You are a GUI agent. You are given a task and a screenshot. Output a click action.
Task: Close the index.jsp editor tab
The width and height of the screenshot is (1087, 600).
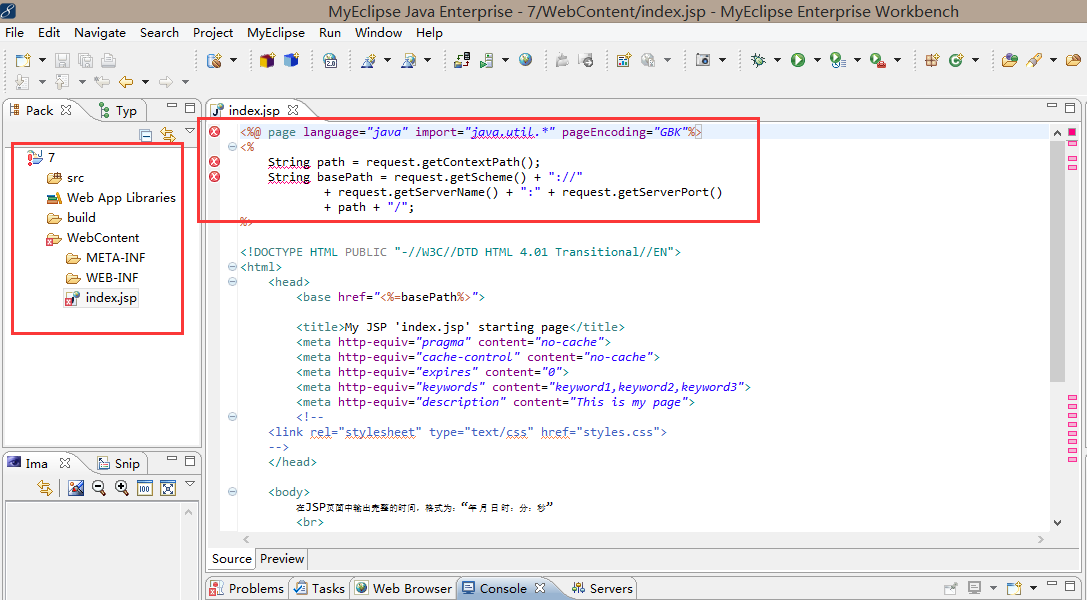coord(293,110)
